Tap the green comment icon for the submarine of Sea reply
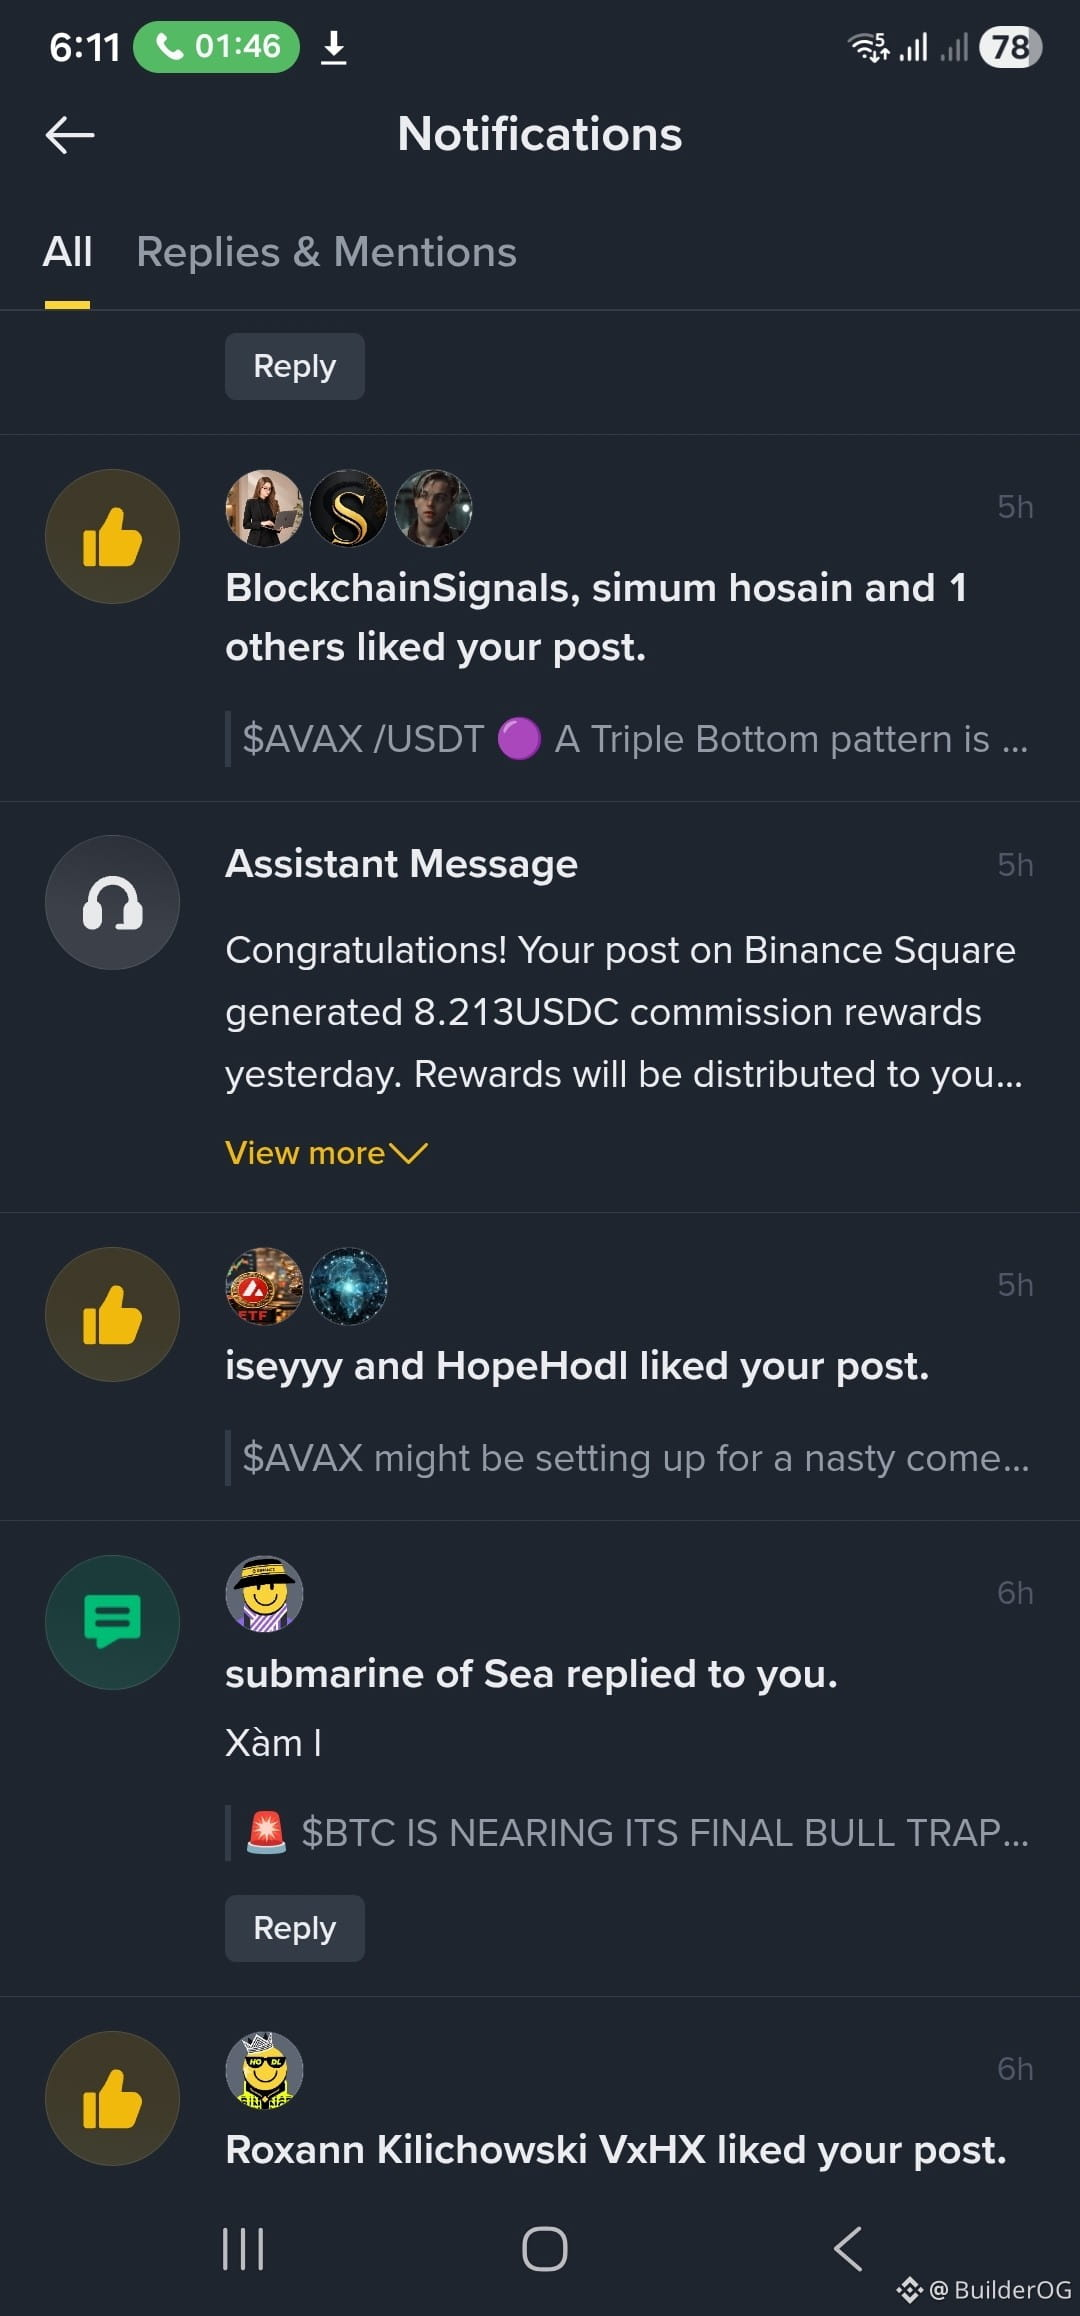This screenshot has width=1080, height=2316. [112, 1622]
